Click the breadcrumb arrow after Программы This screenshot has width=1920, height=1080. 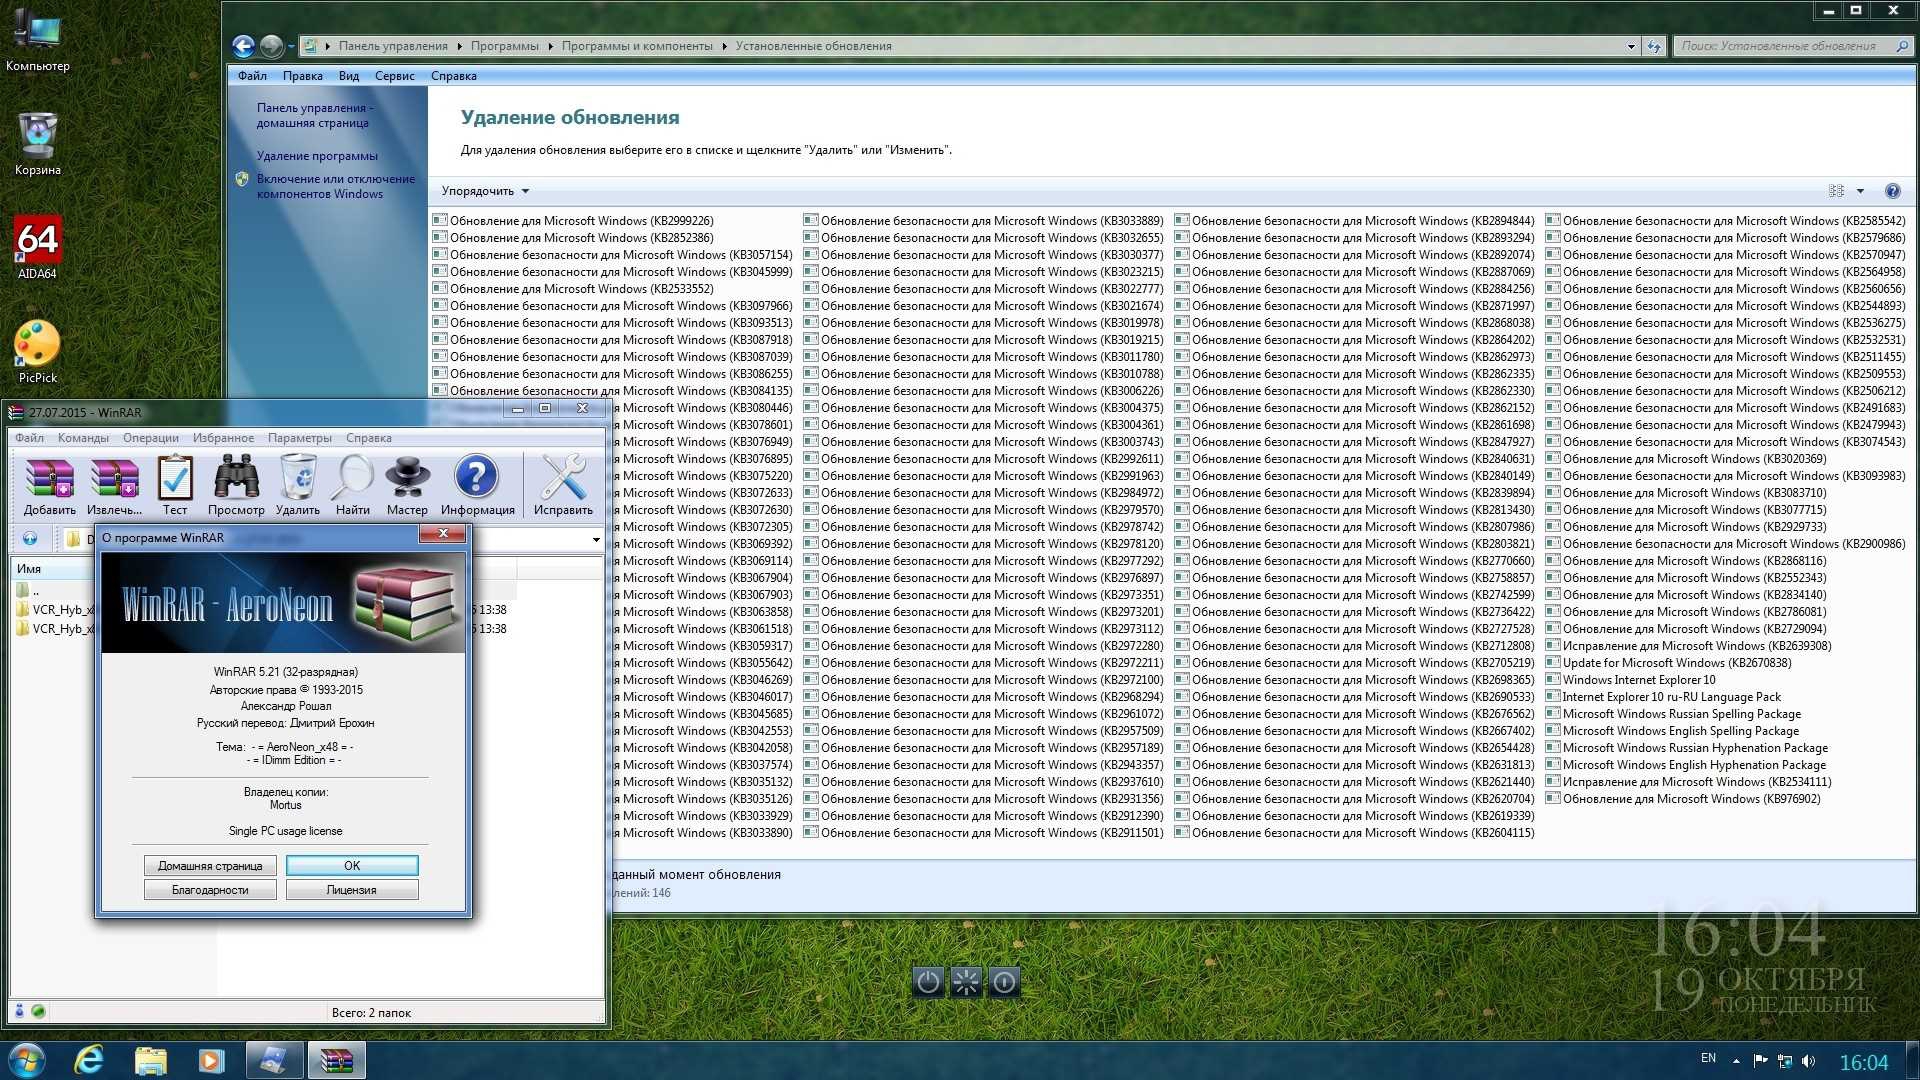point(550,46)
